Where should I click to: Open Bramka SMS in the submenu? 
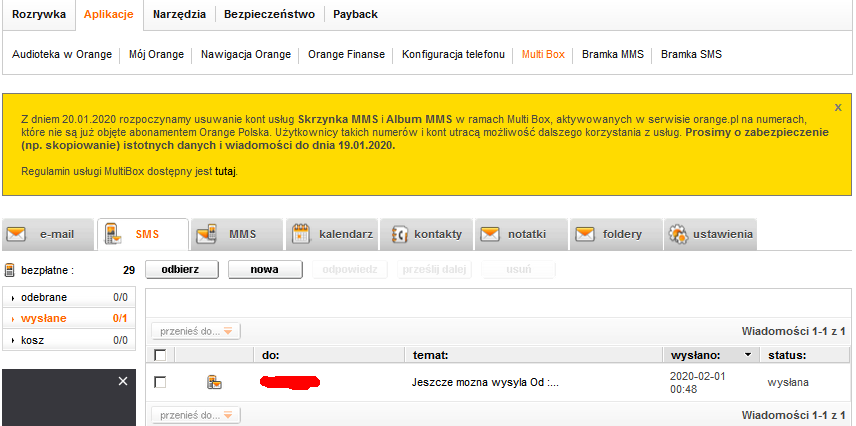(691, 54)
